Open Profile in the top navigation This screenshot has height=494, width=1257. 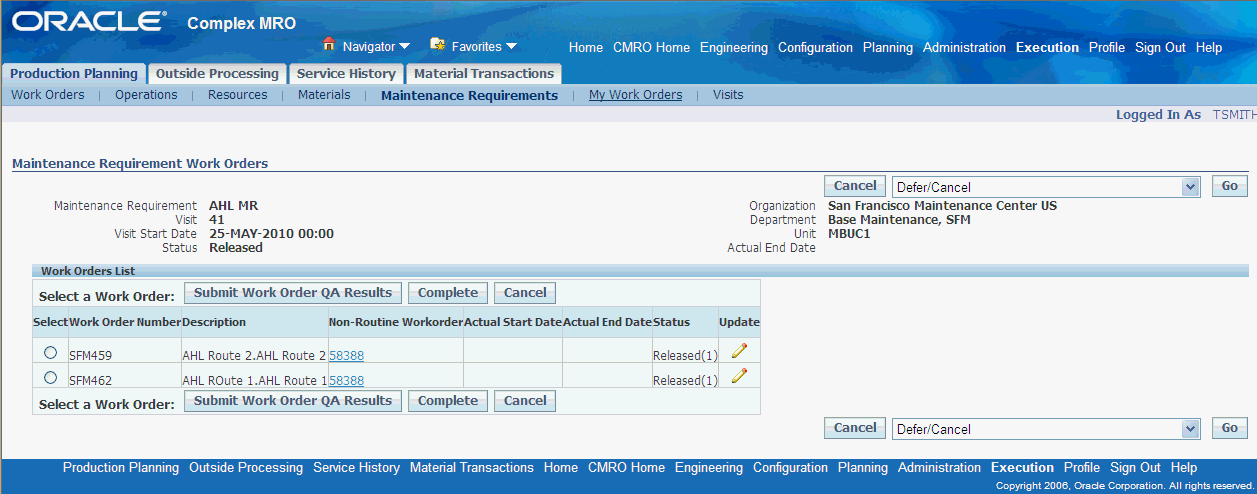[x=1107, y=47]
